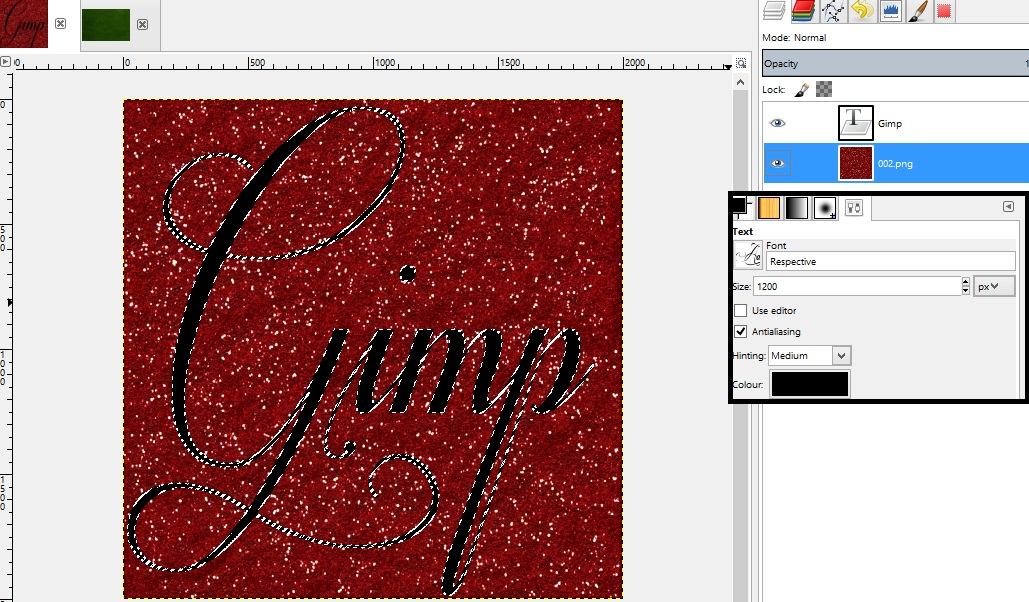Click the 002.png layer name

click(x=895, y=163)
